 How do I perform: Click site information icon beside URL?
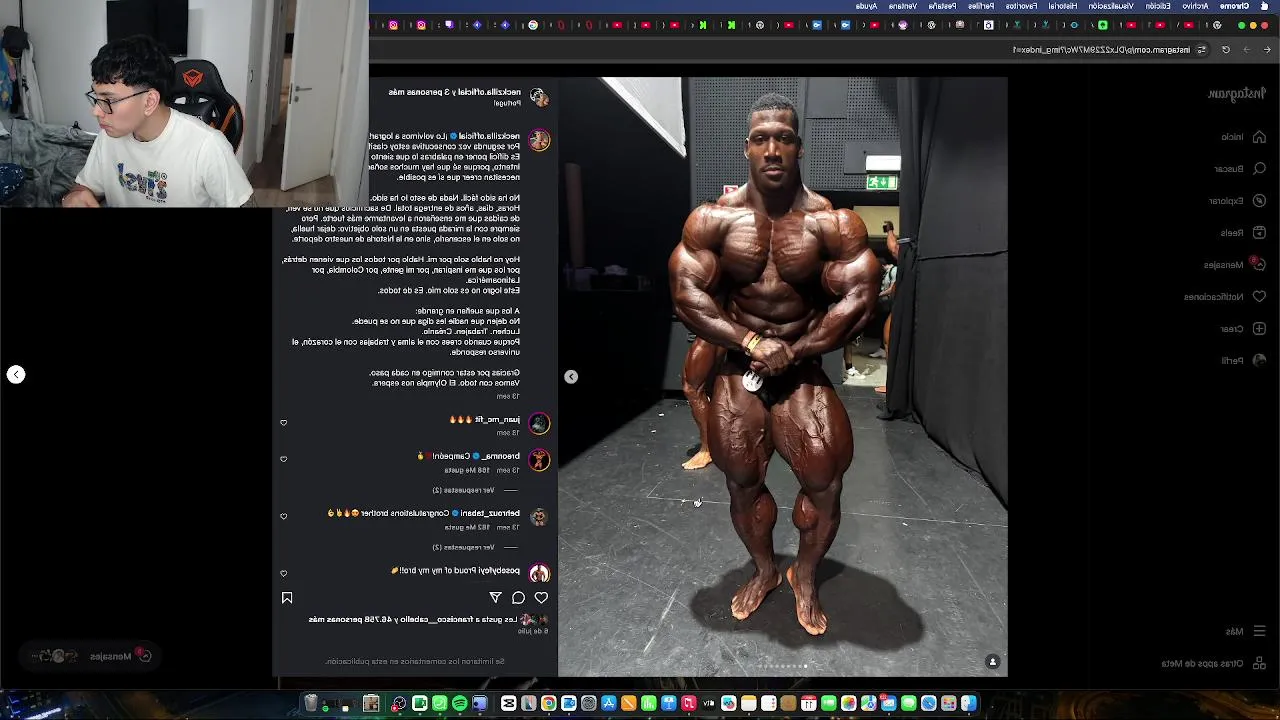[x=1201, y=49]
